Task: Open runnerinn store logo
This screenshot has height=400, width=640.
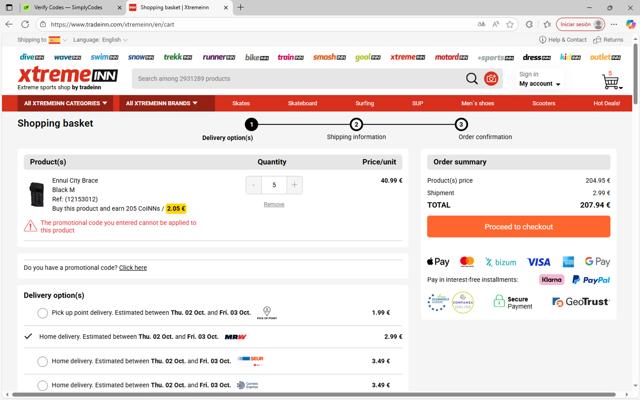Action: (219, 57)
